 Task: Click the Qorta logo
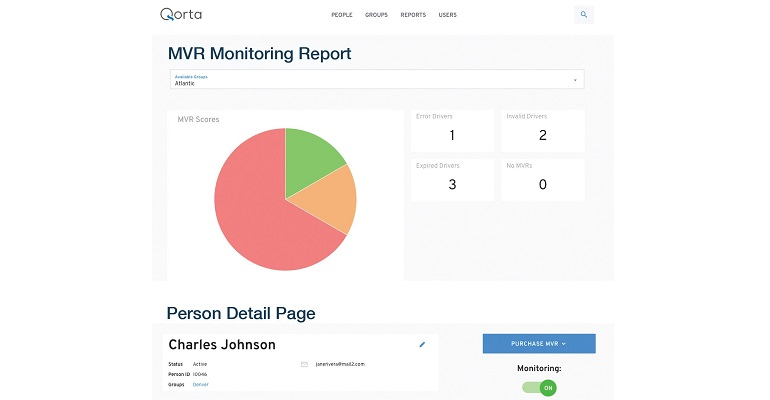[186, 15]
